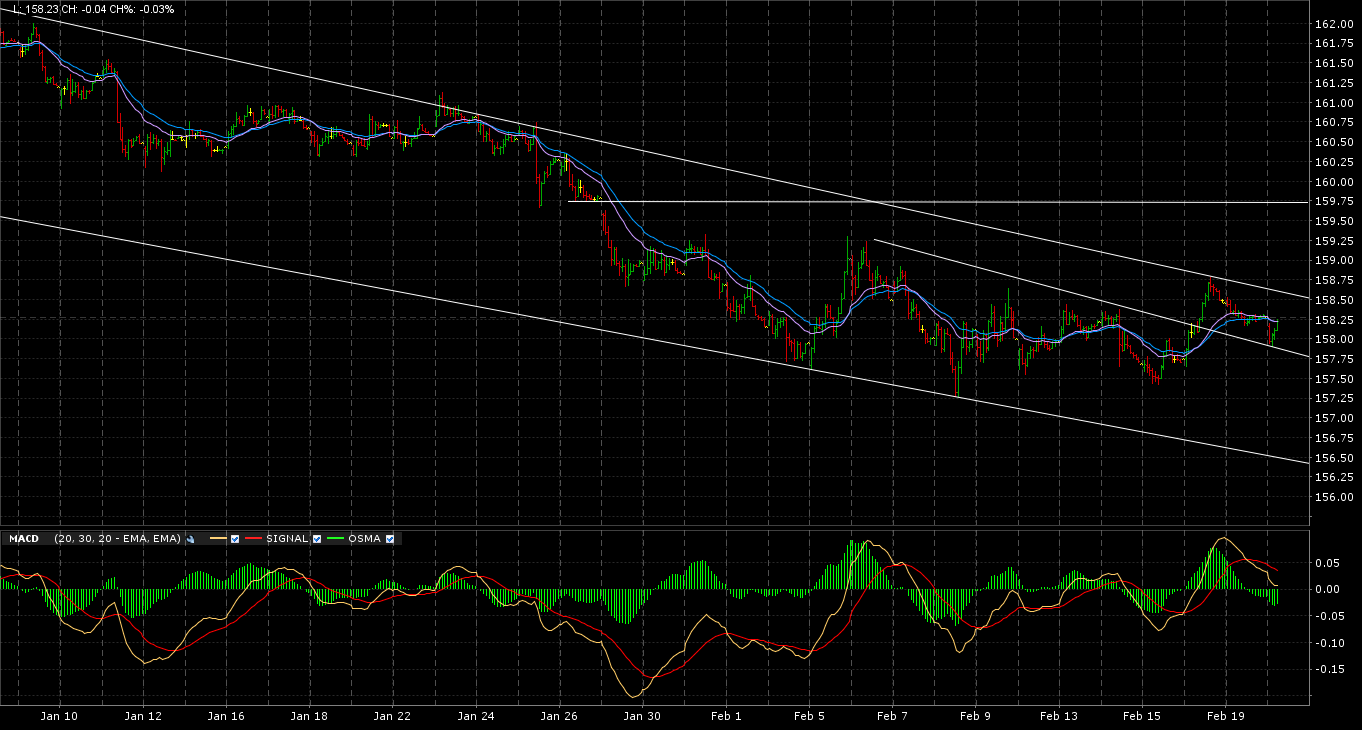
Task: Click the Feb 15 date label
Action: coord(1141,716)
